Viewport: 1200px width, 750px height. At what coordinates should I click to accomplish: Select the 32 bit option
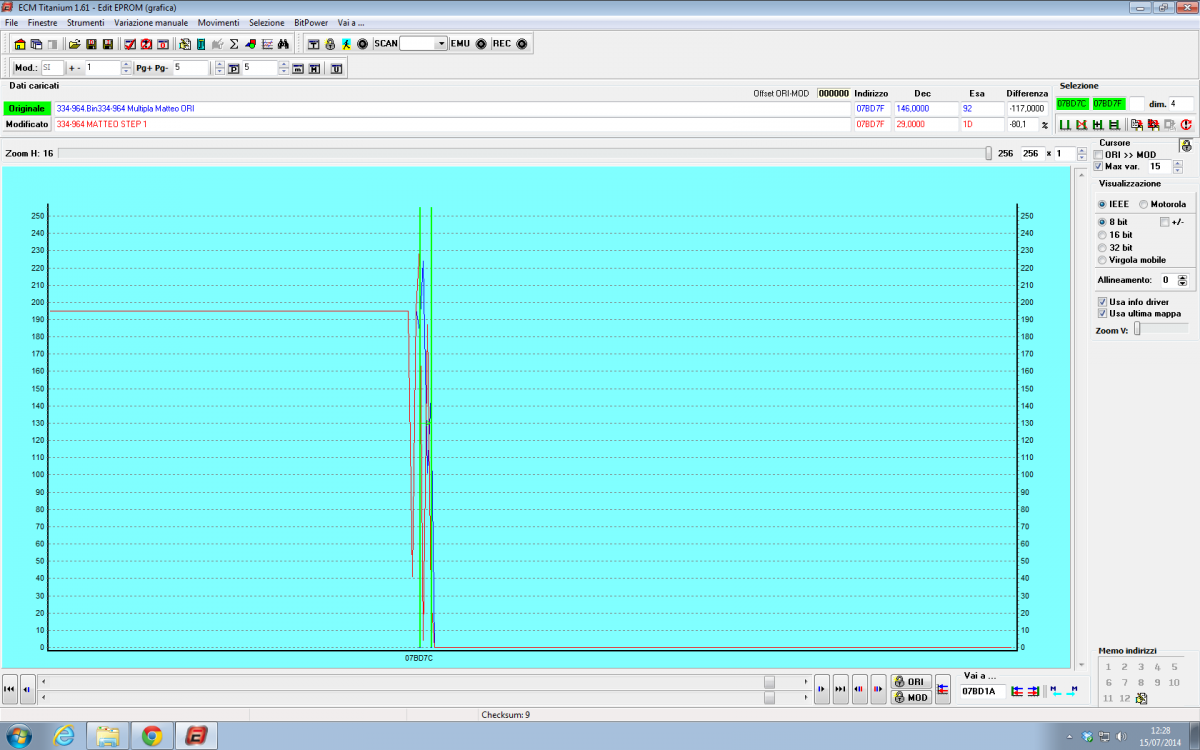1102,247
